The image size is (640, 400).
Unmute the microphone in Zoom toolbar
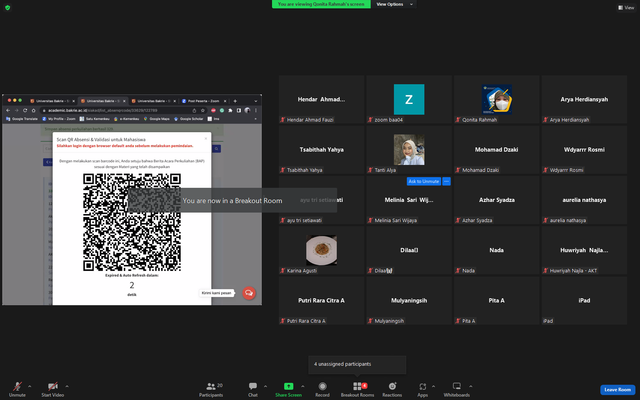[x=17, y=389]
